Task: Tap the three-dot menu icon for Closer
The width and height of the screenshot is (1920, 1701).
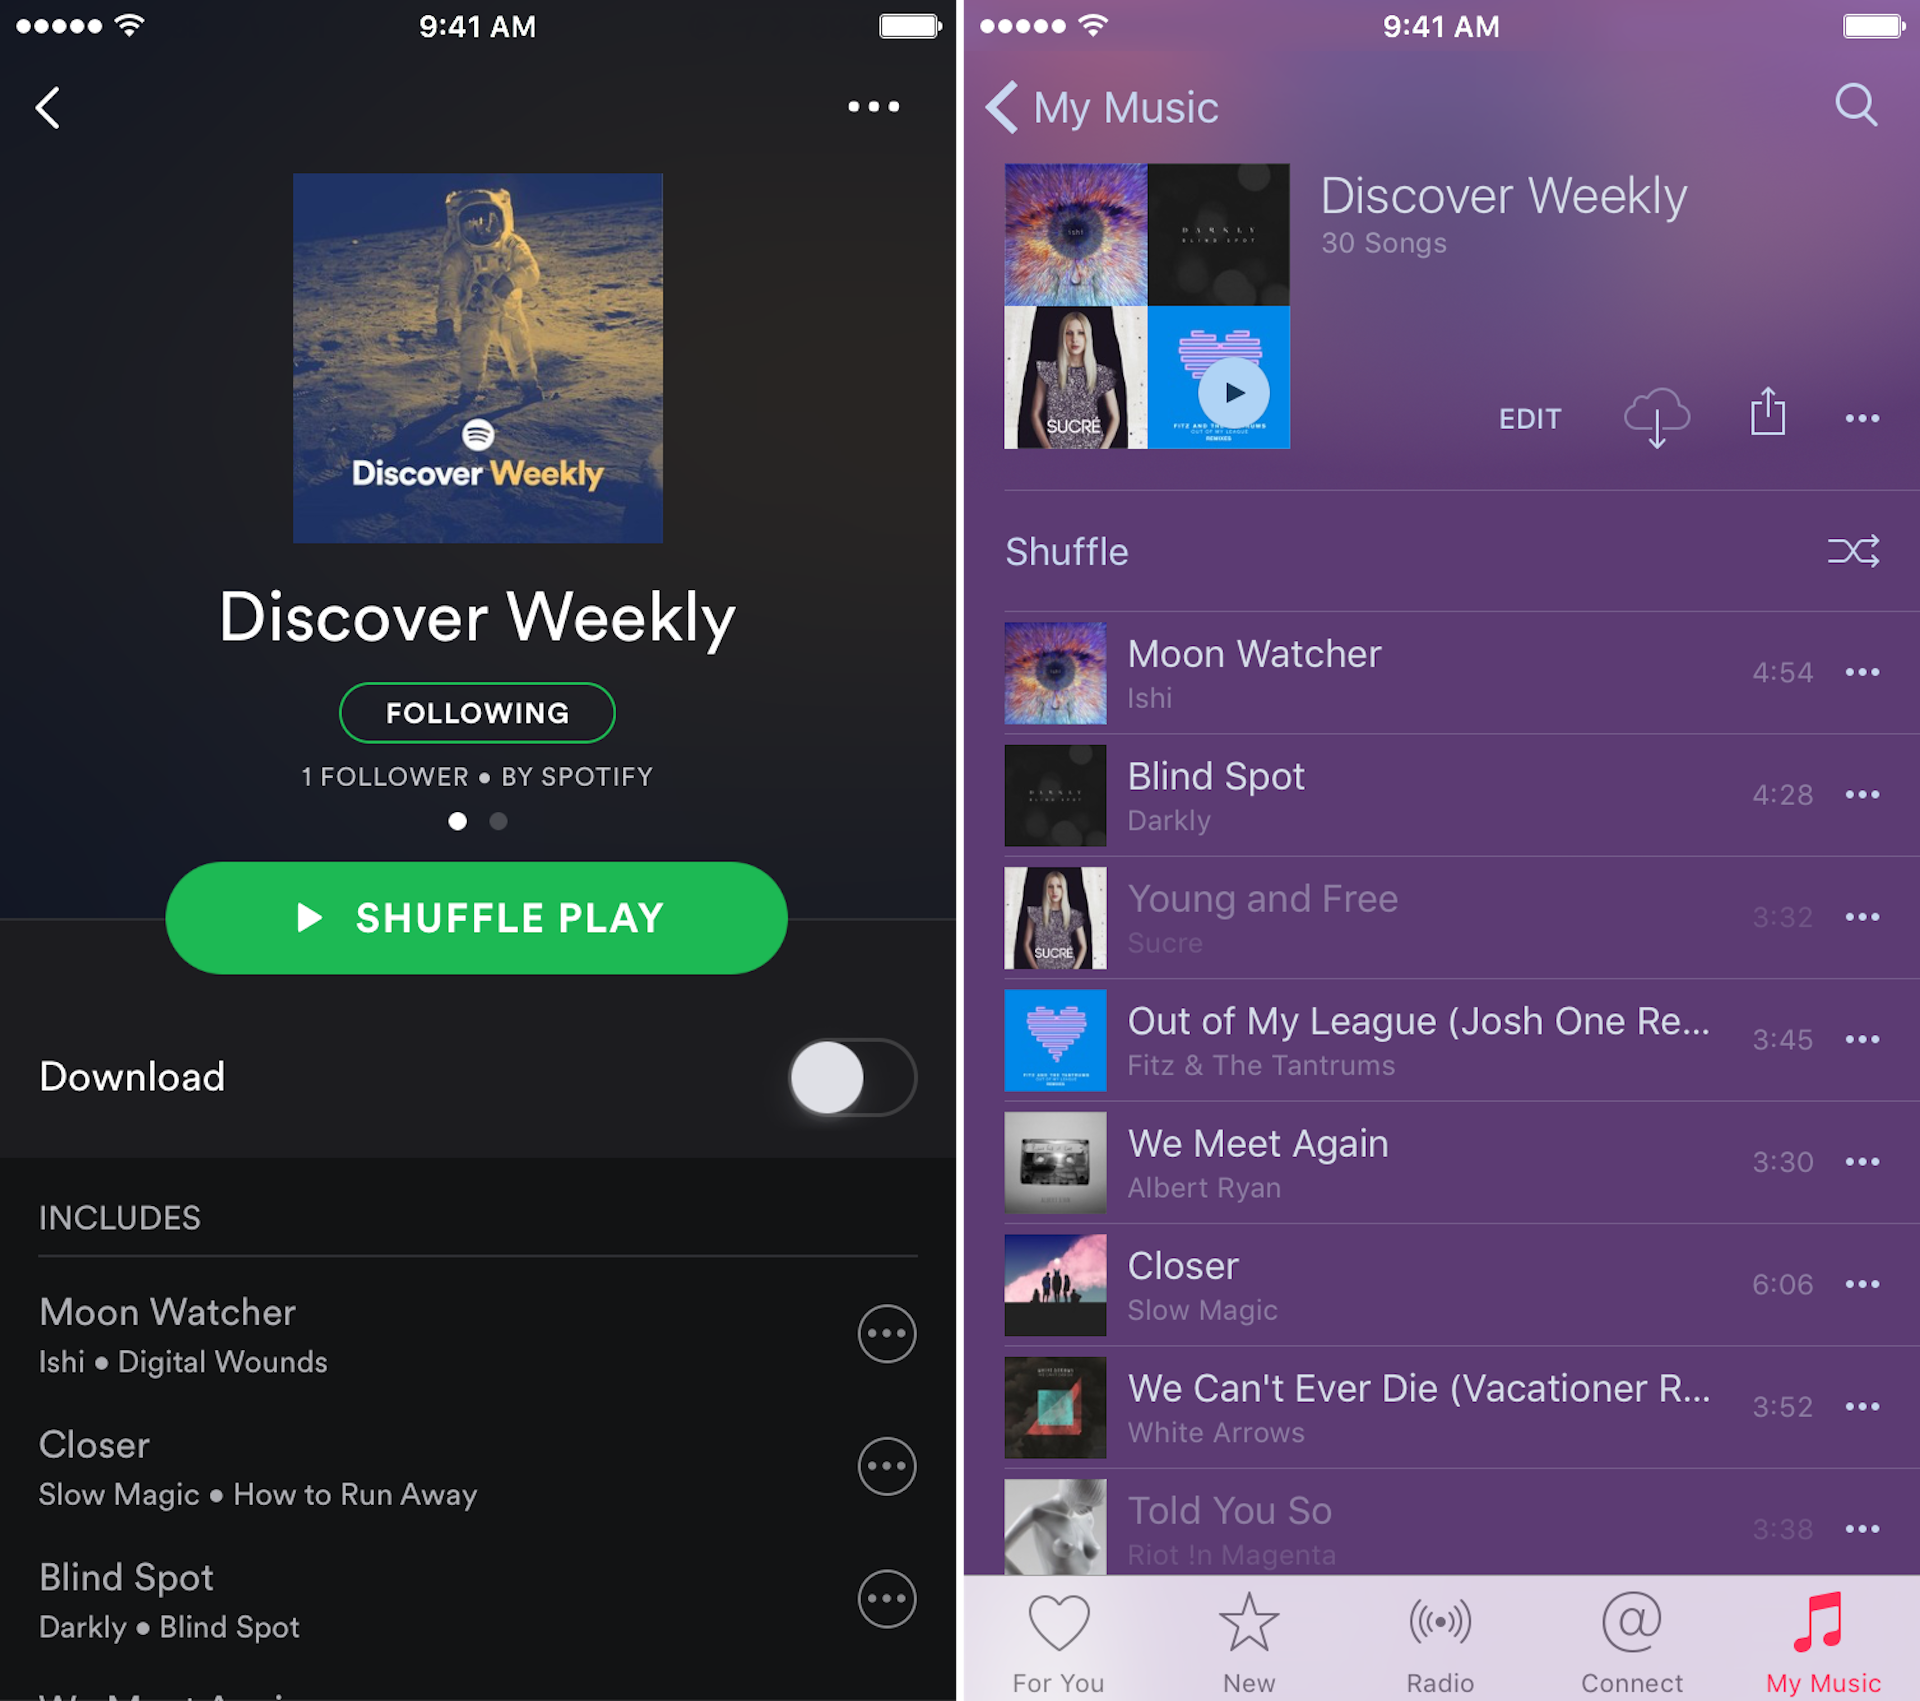Action: point(1863,1286)
